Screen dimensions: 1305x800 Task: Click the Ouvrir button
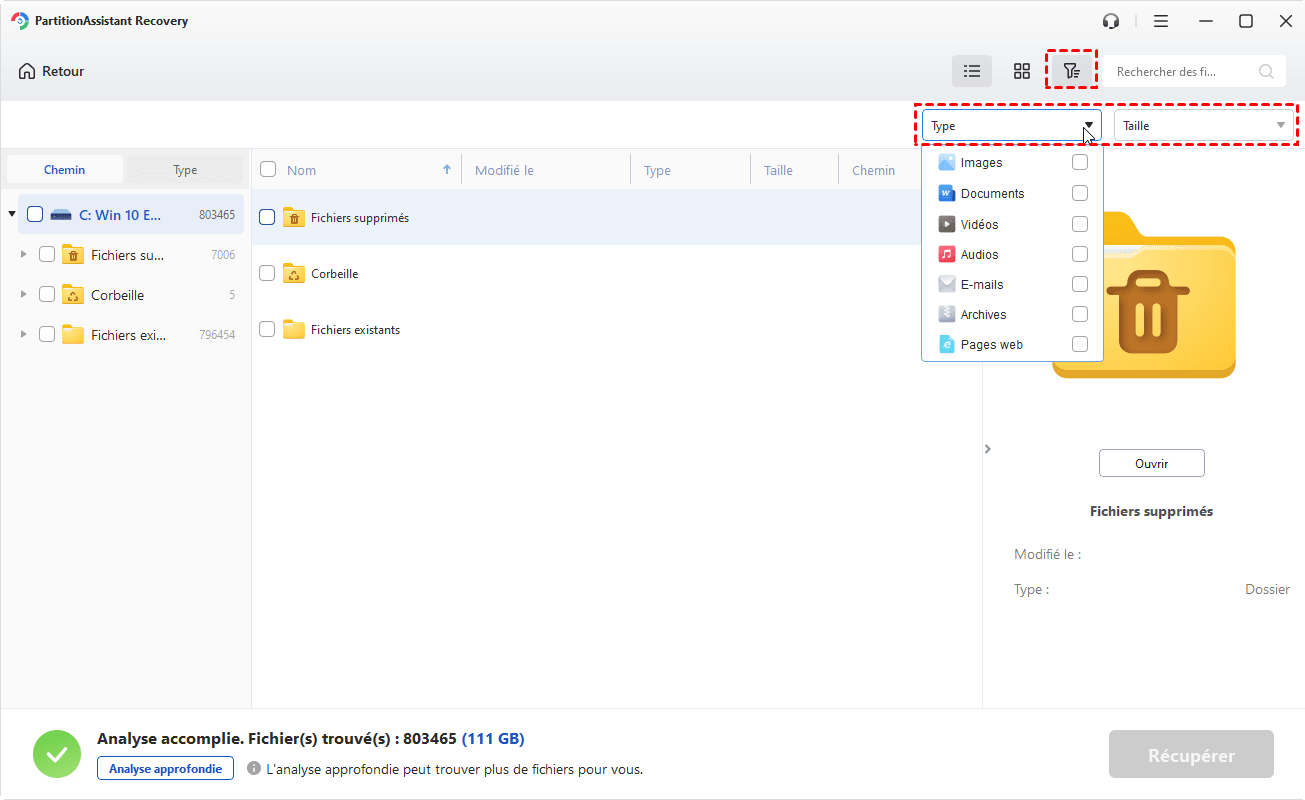point(1152,463)
